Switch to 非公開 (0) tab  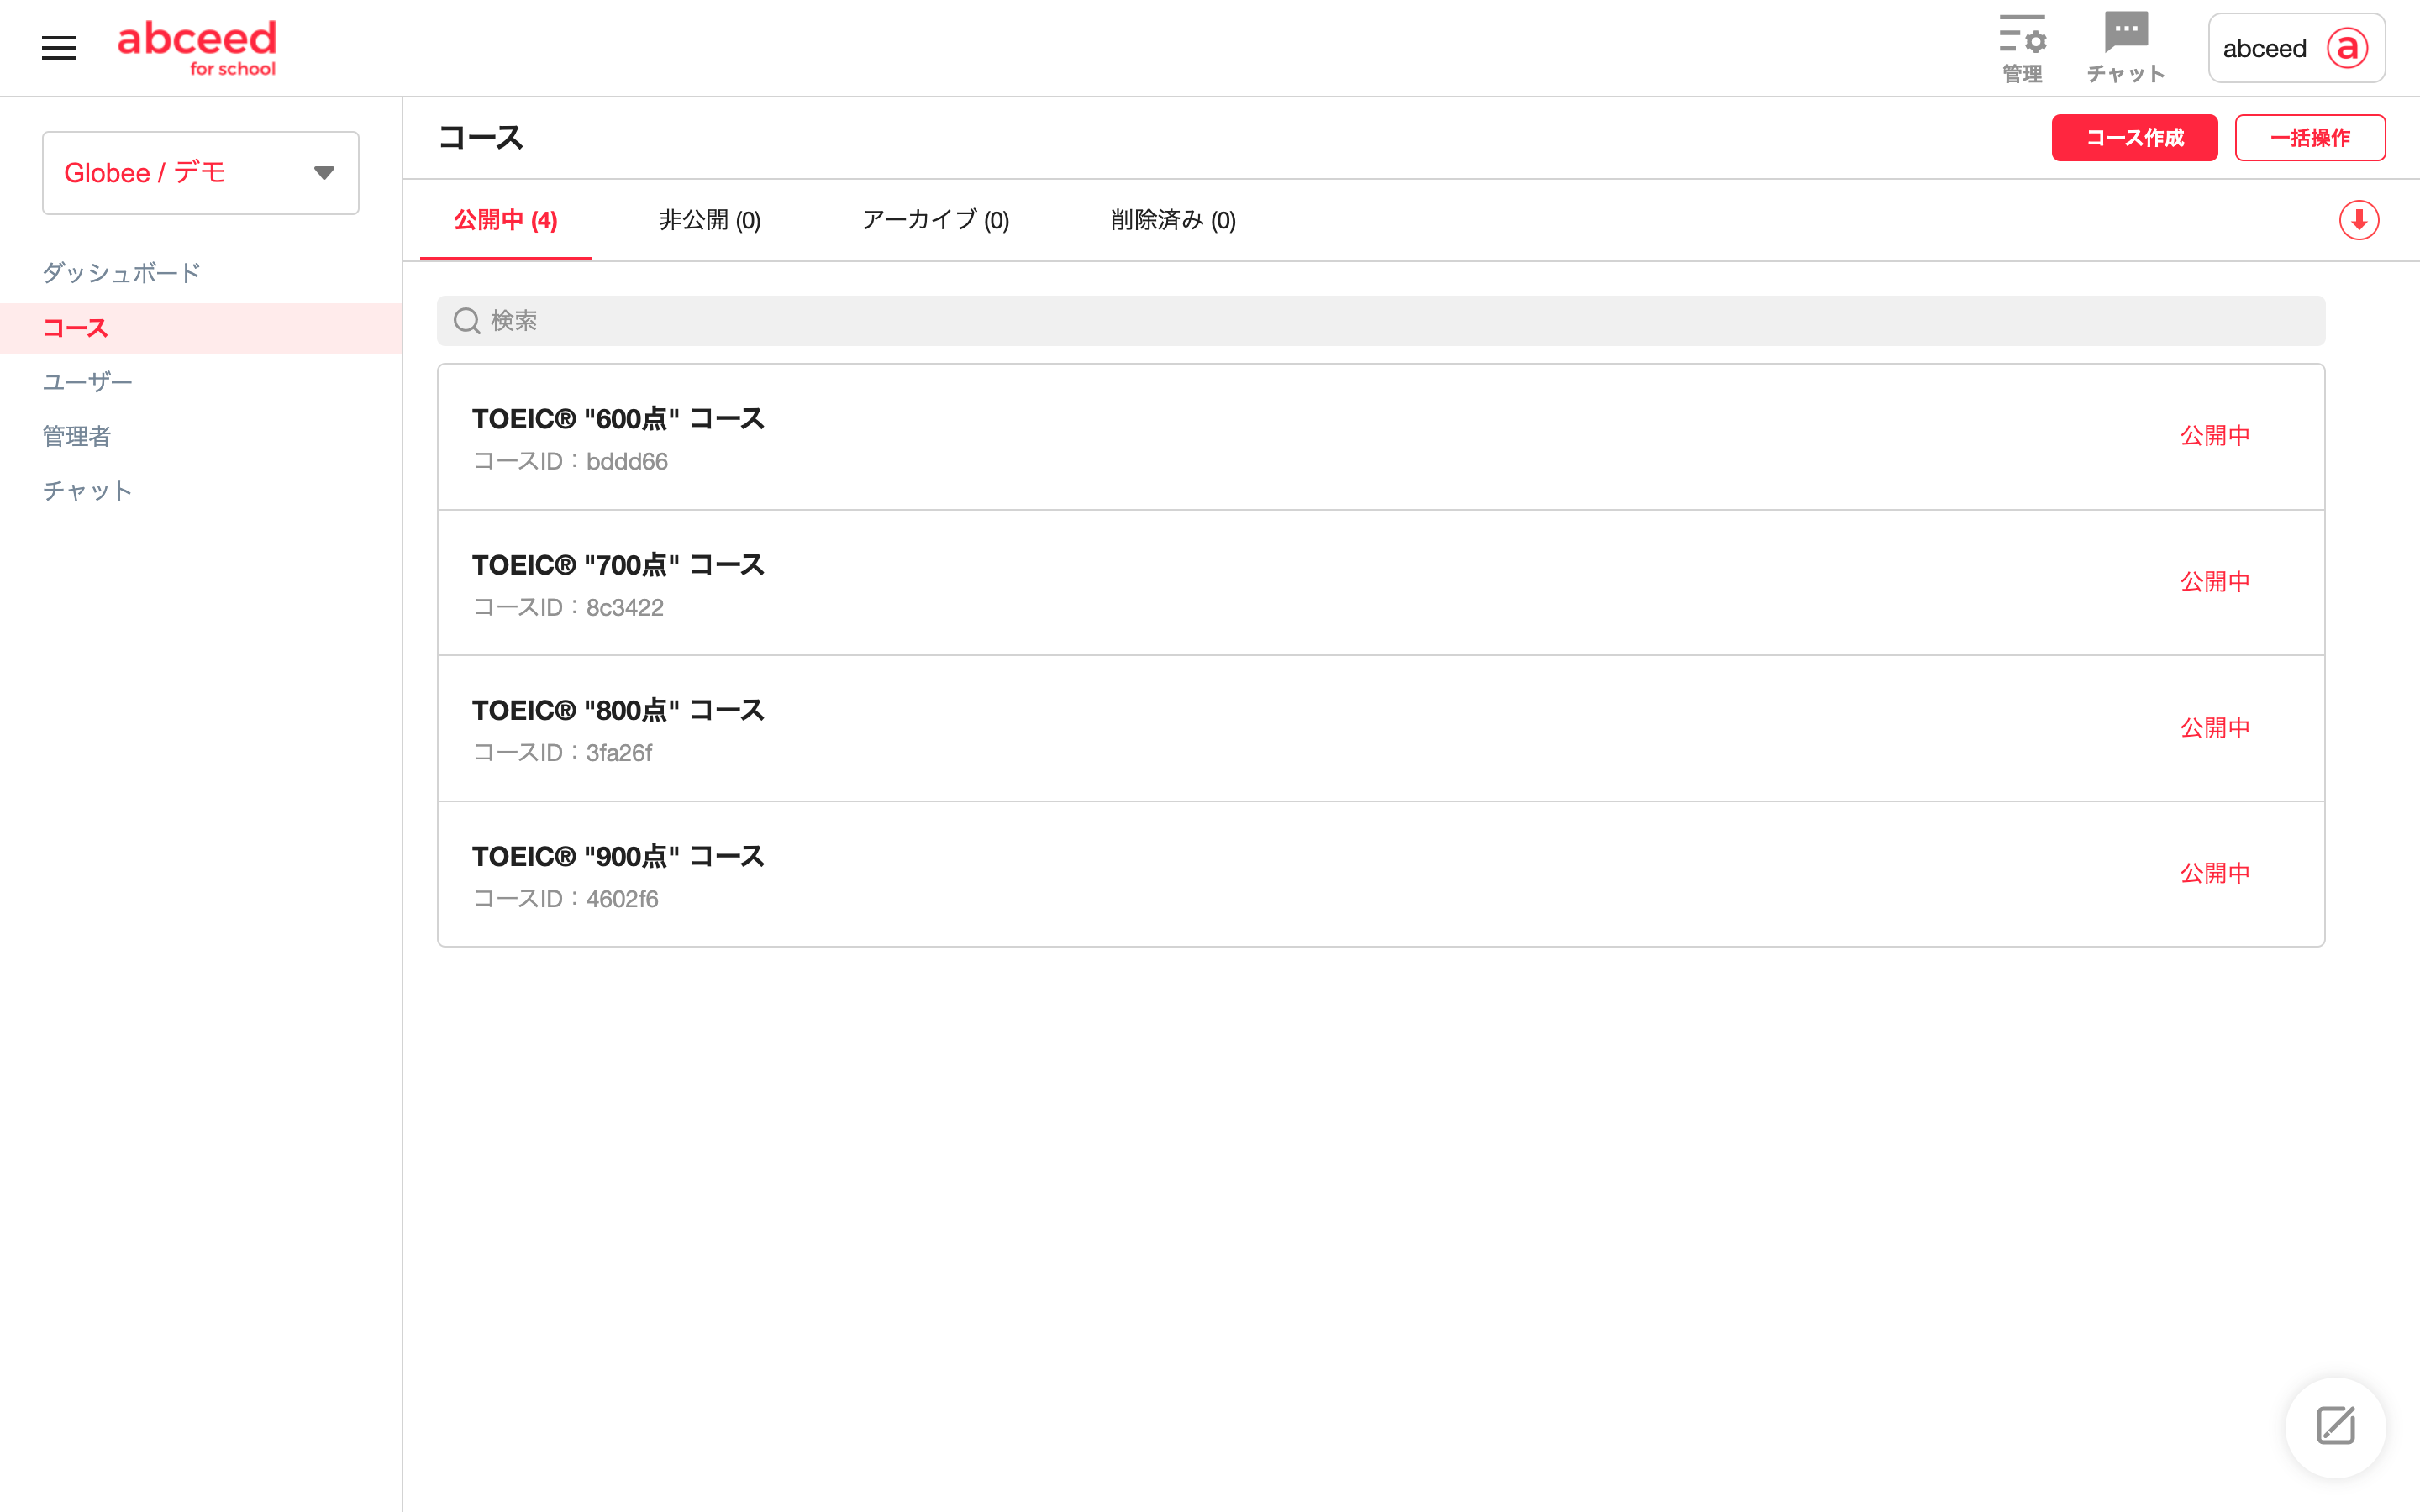click(710, 220)
